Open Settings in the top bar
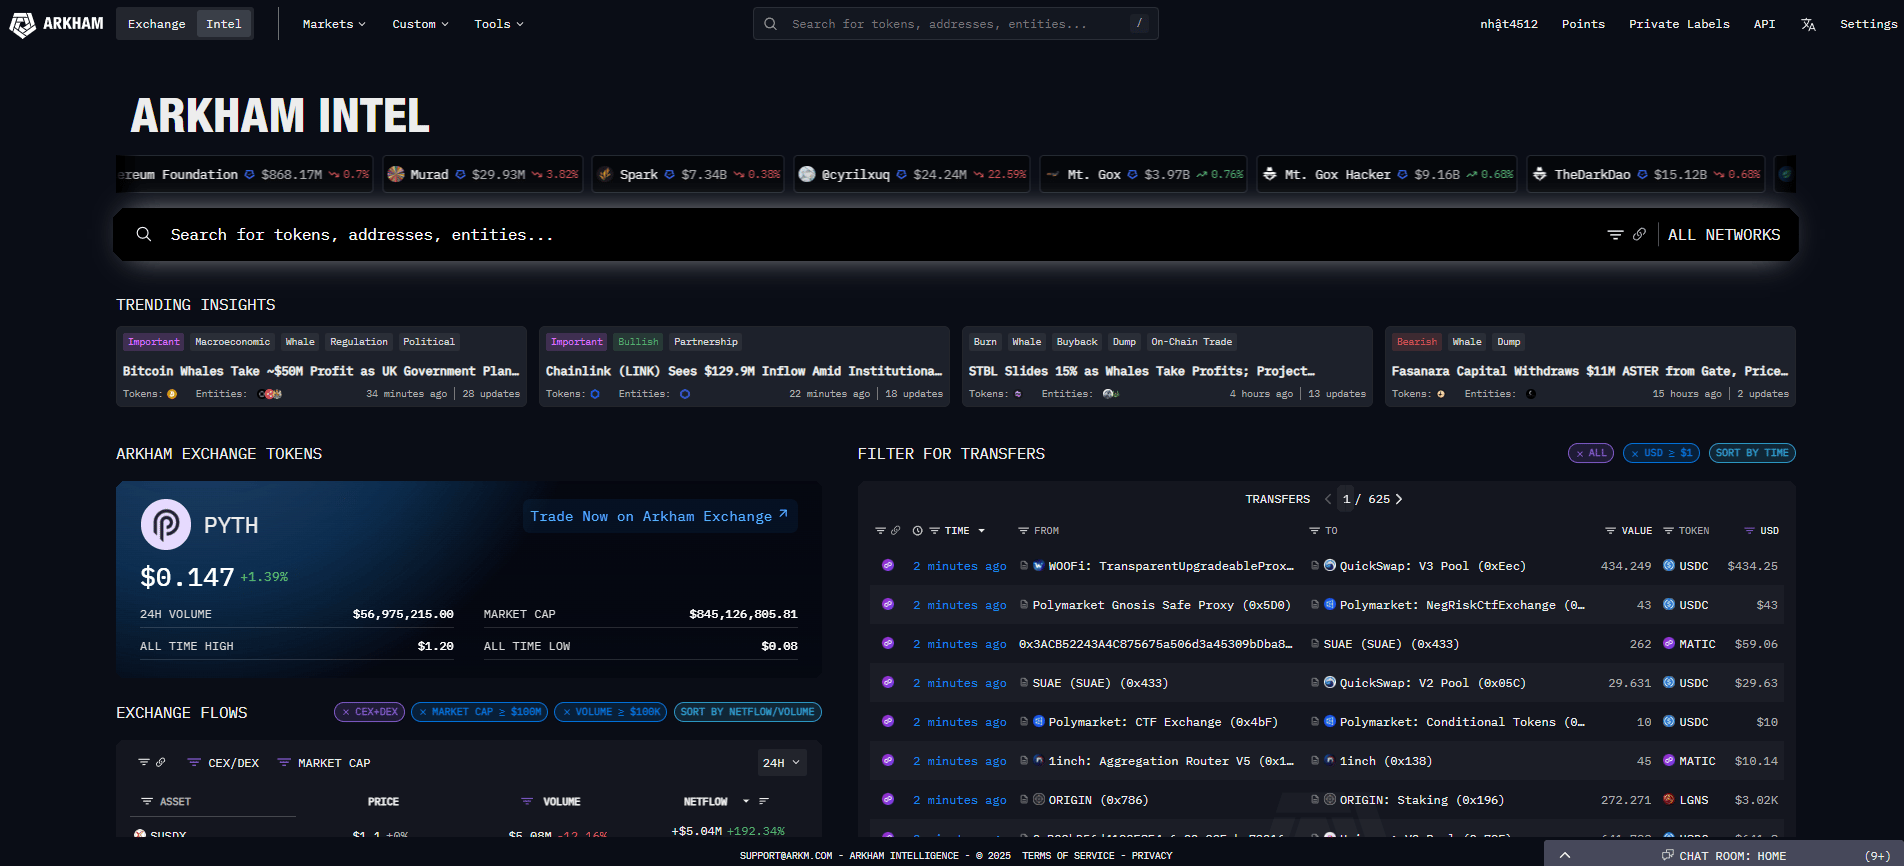Image resolution: width=1904 pixels, height=866 pixels. pos(1868,24)
